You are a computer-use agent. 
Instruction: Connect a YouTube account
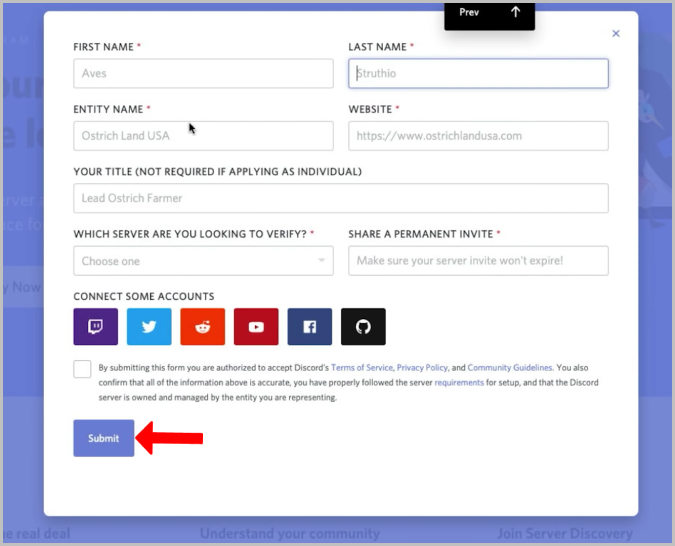click(256, 326)
